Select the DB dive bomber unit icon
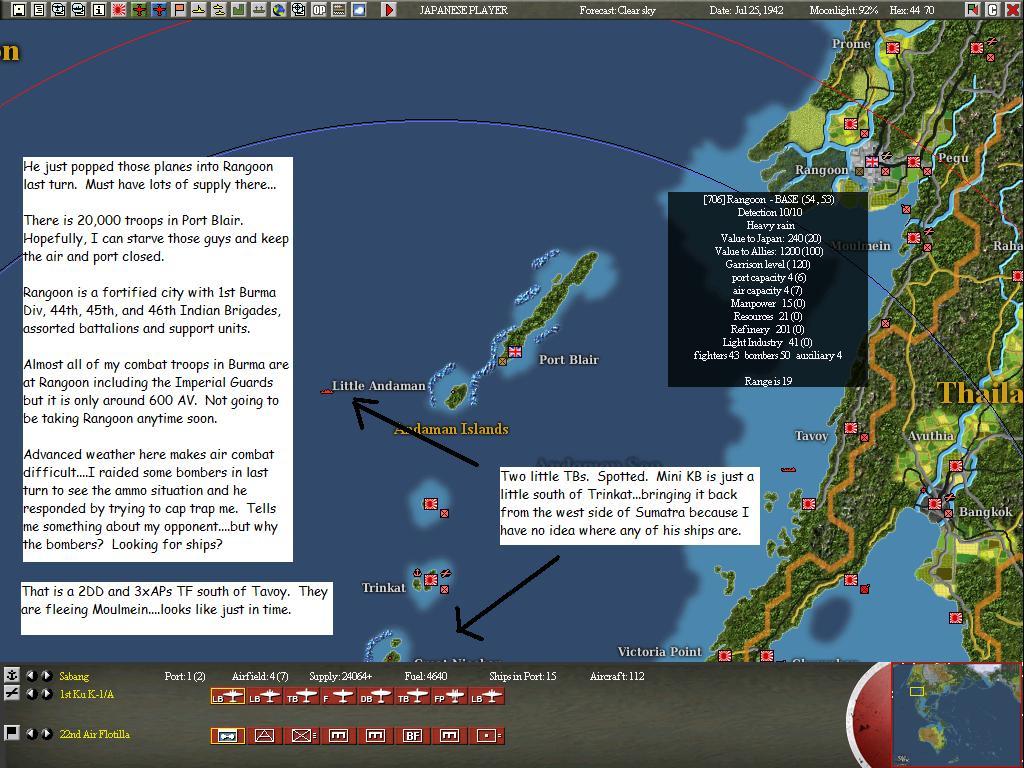Viewport: 1024px width, 768px height. [x=376, y=697]
